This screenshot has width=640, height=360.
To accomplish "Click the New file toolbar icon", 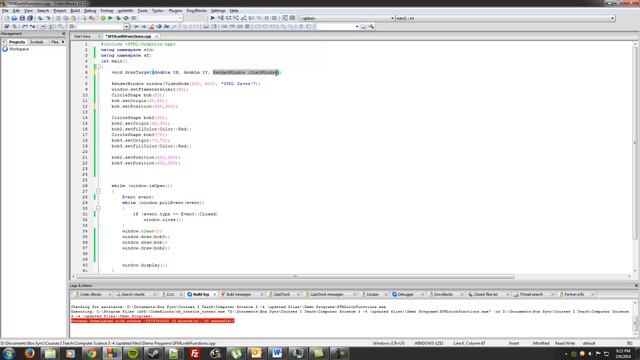I will click(x=7, y=18).
